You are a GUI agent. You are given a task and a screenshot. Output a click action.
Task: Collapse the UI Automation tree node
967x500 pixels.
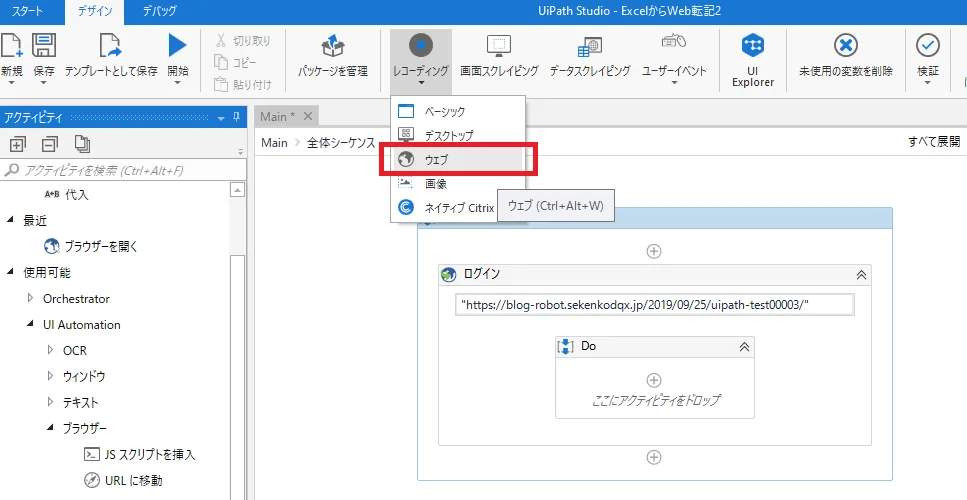coord(31,324)
